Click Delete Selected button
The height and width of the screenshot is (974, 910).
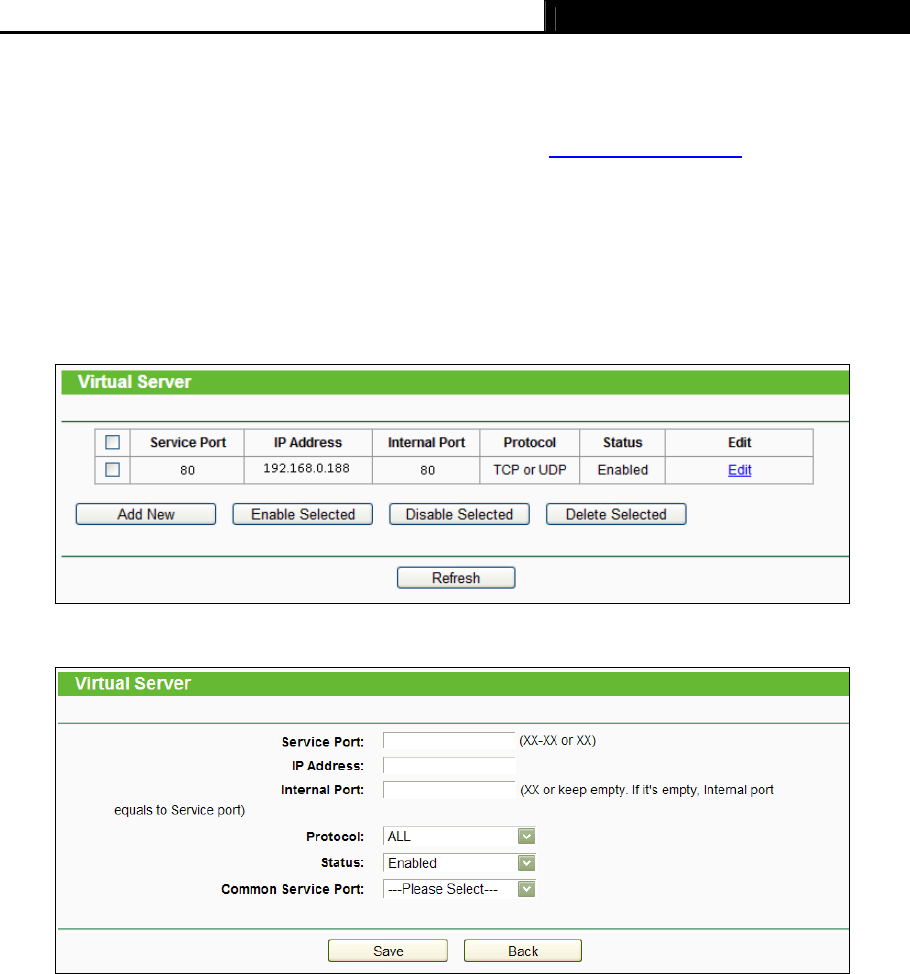[616, 514]
